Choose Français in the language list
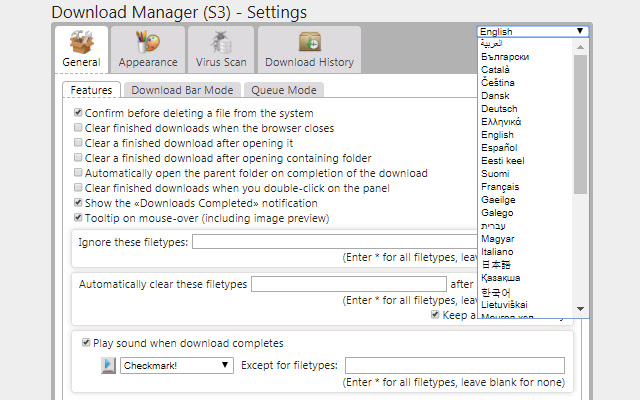 point(498,187)
